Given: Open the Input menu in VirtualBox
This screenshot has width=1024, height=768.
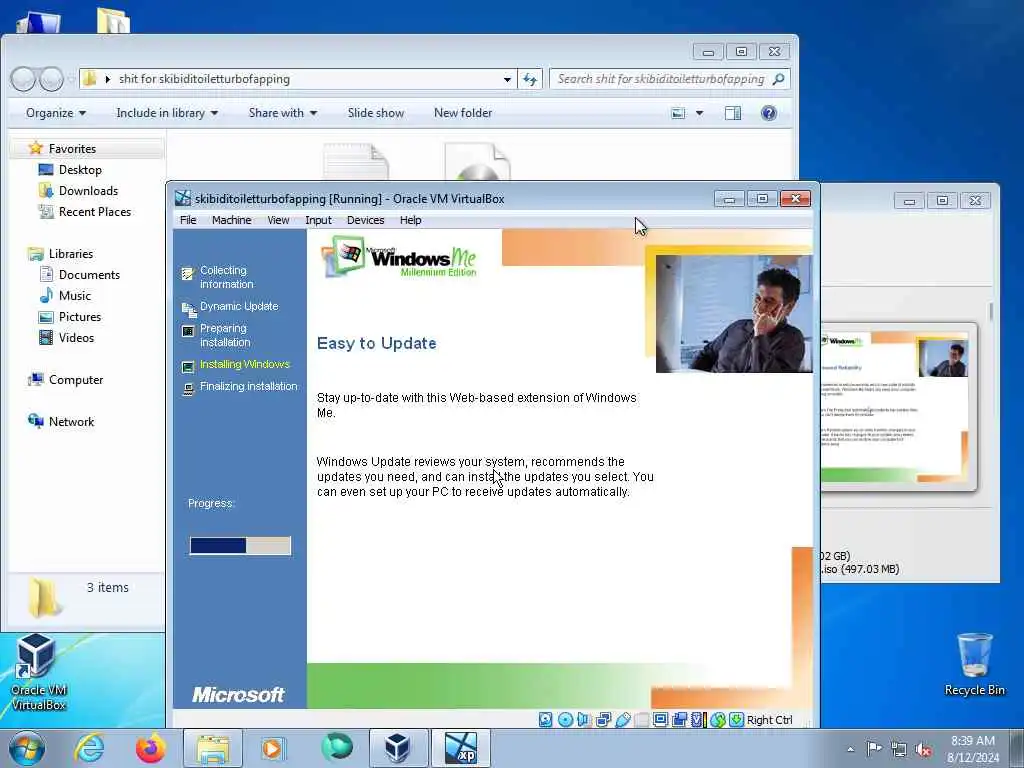Looking at the screenshot, I should point(318,220).
